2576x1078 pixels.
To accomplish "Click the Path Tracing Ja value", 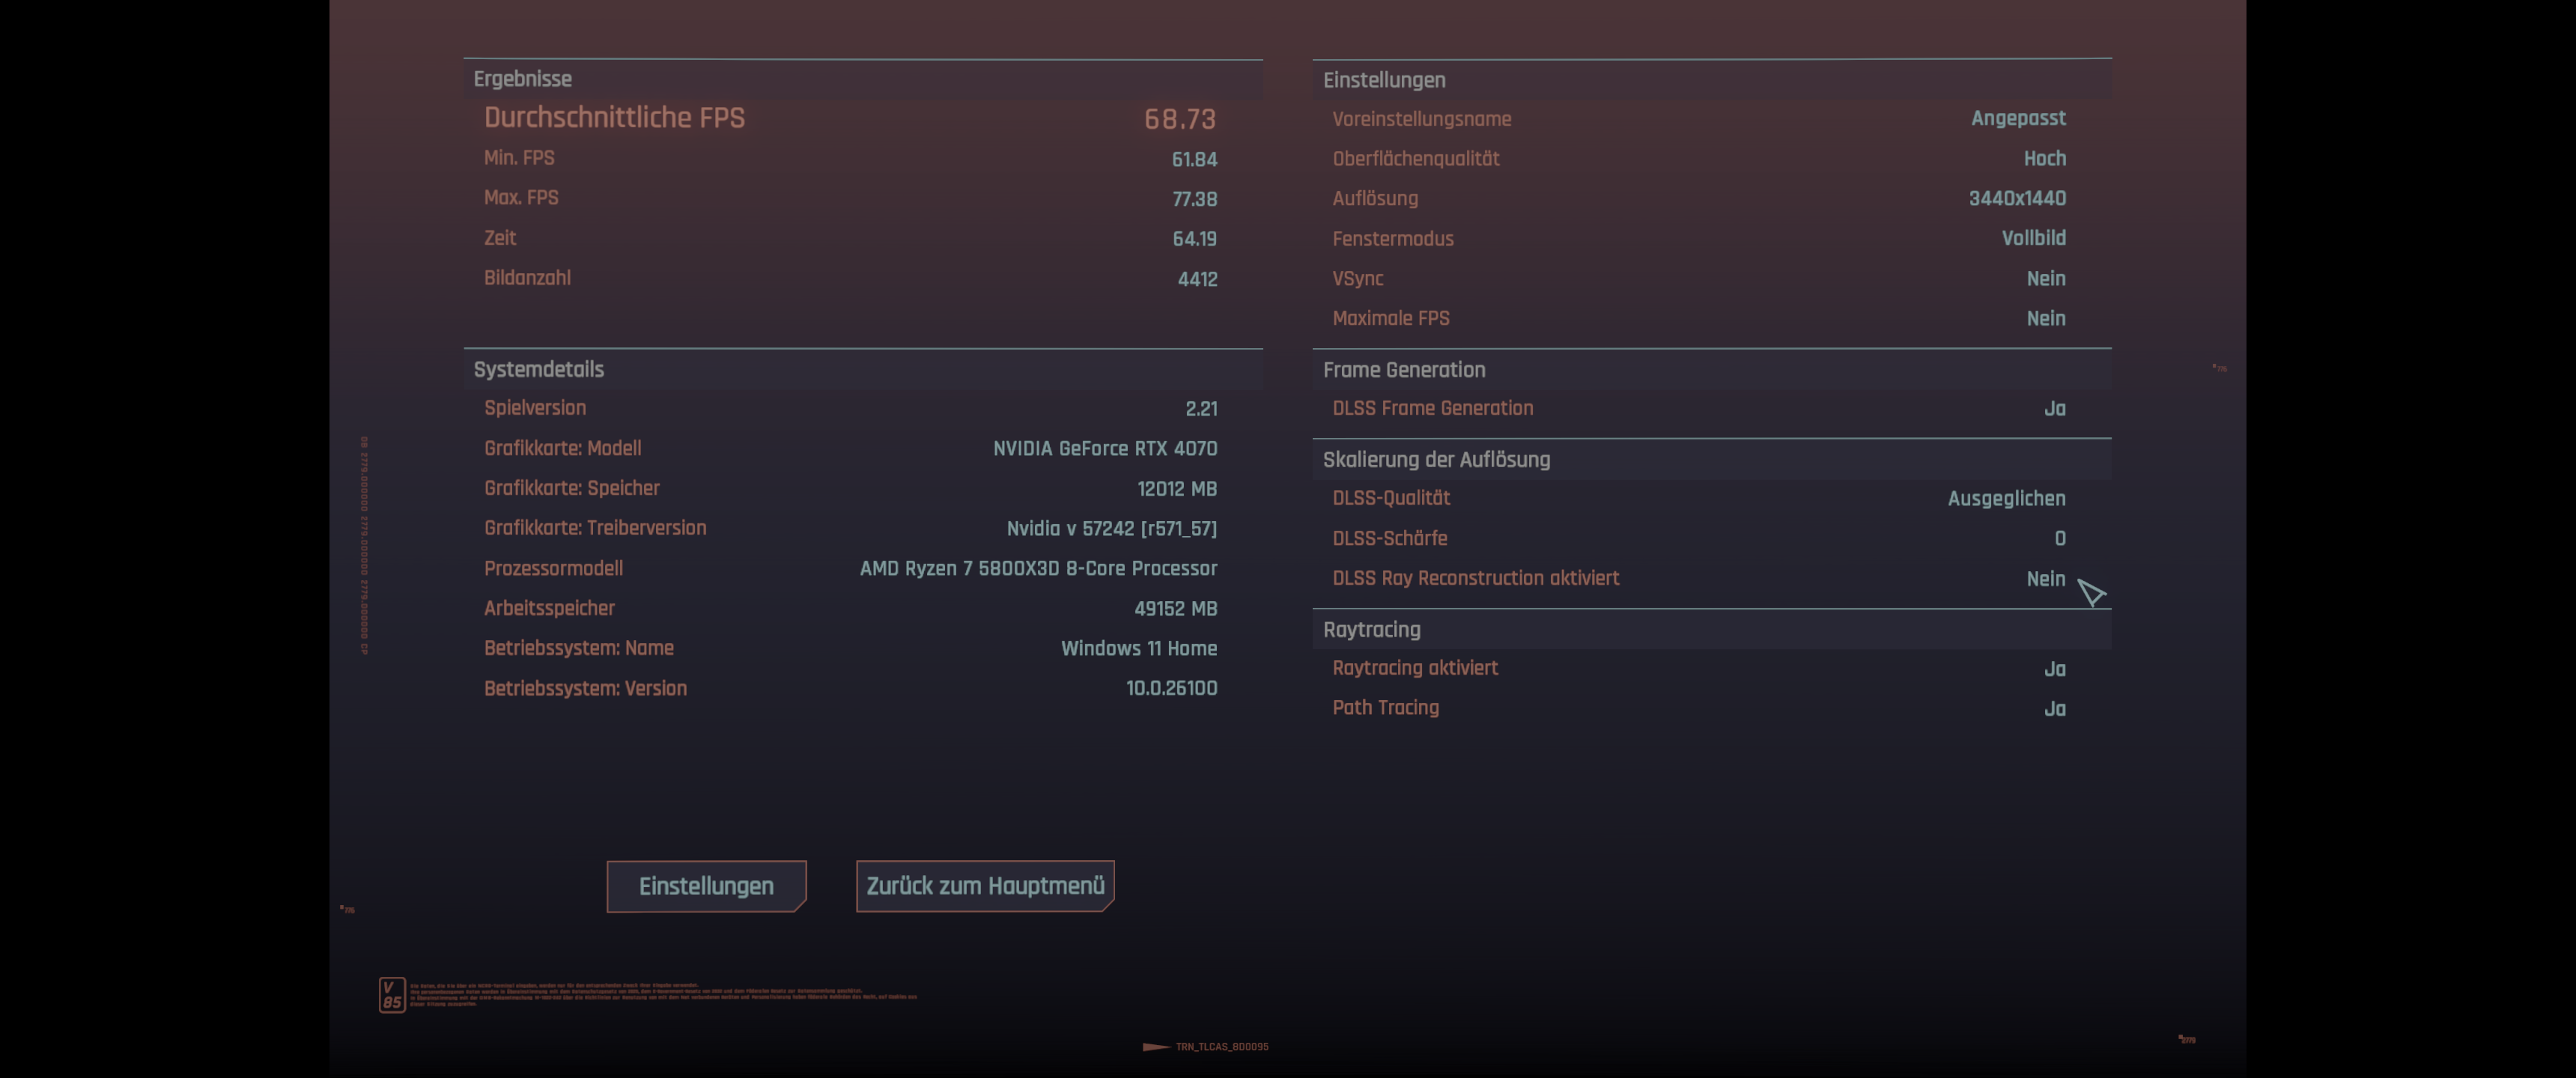I will coord(2054,709).
